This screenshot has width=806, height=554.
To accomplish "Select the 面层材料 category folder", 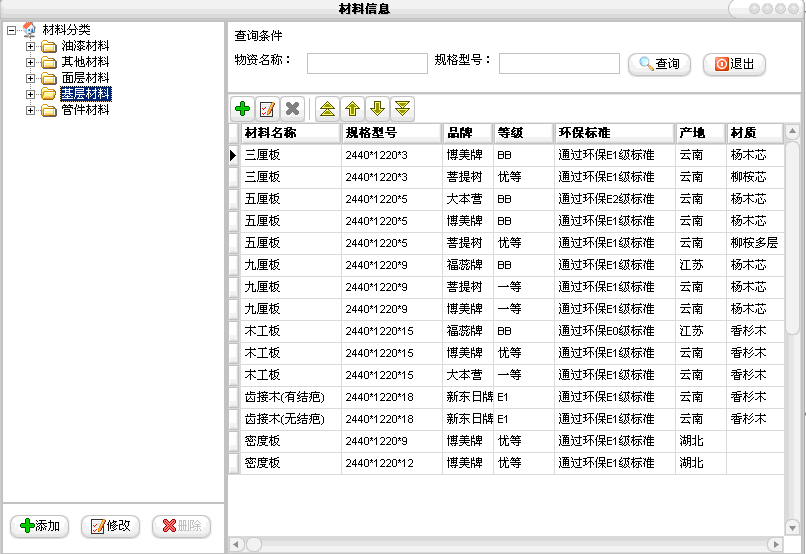I will click(x=85, y=78).
